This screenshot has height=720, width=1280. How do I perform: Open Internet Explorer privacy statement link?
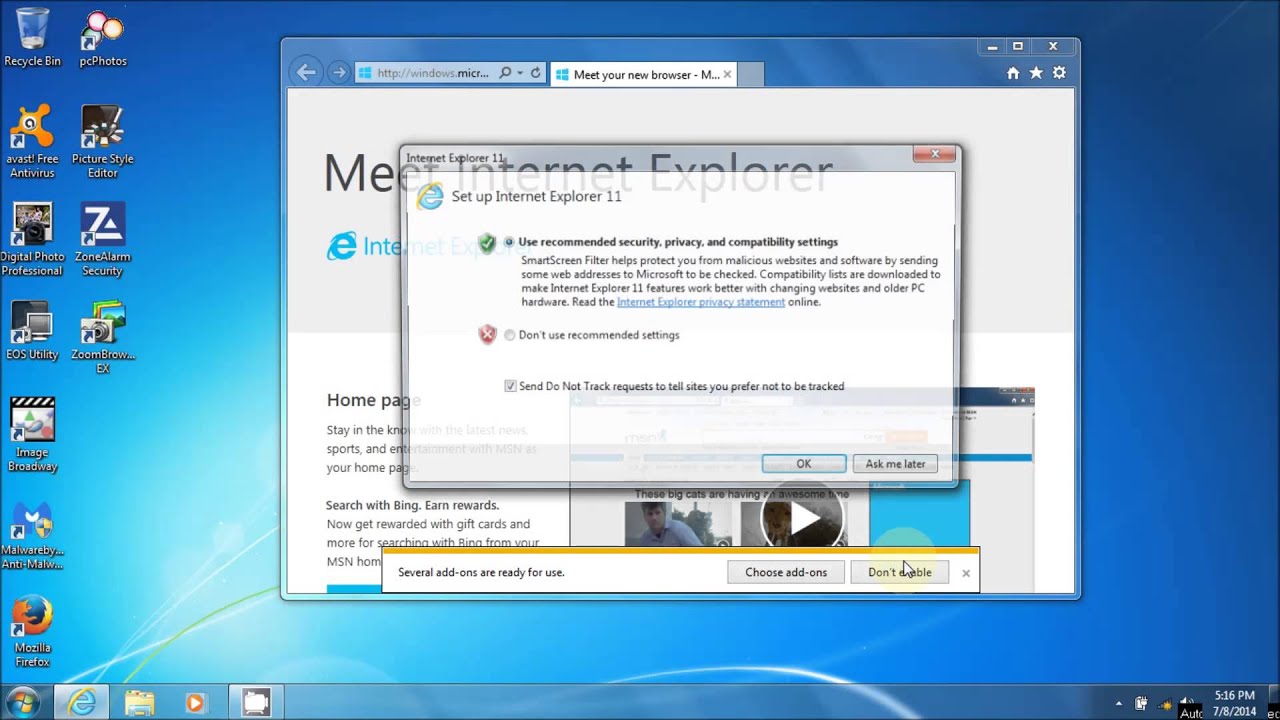pos(701,302)
